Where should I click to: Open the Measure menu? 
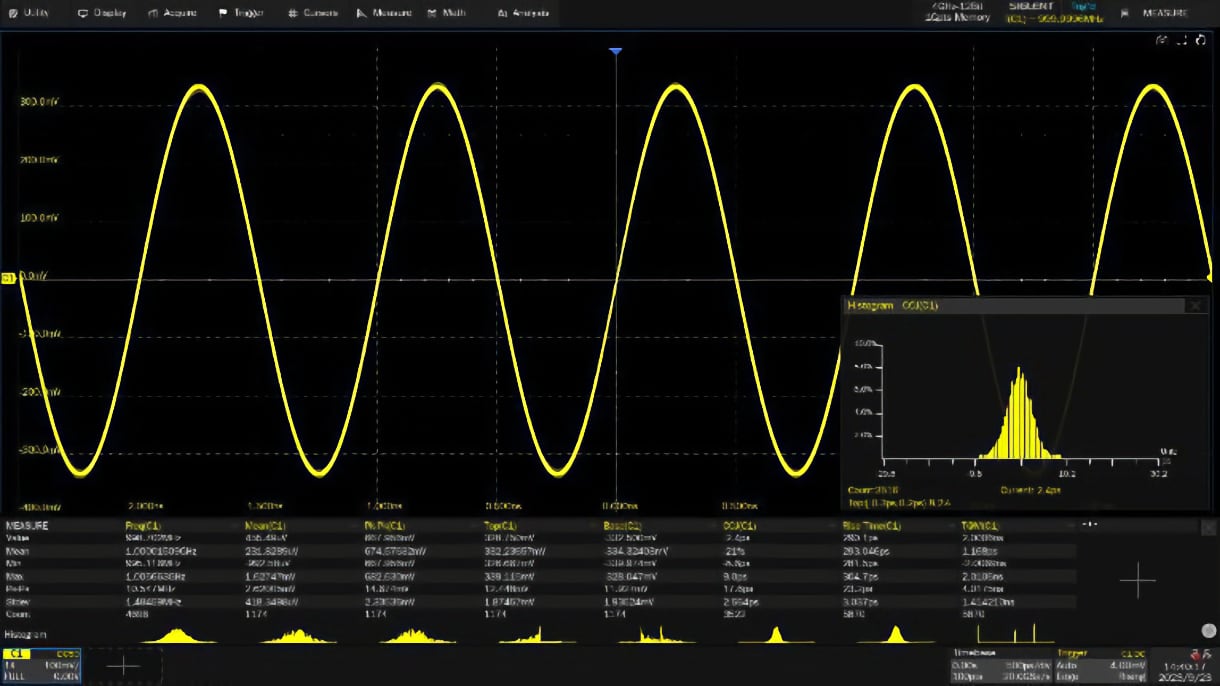(x=384, y=13)
